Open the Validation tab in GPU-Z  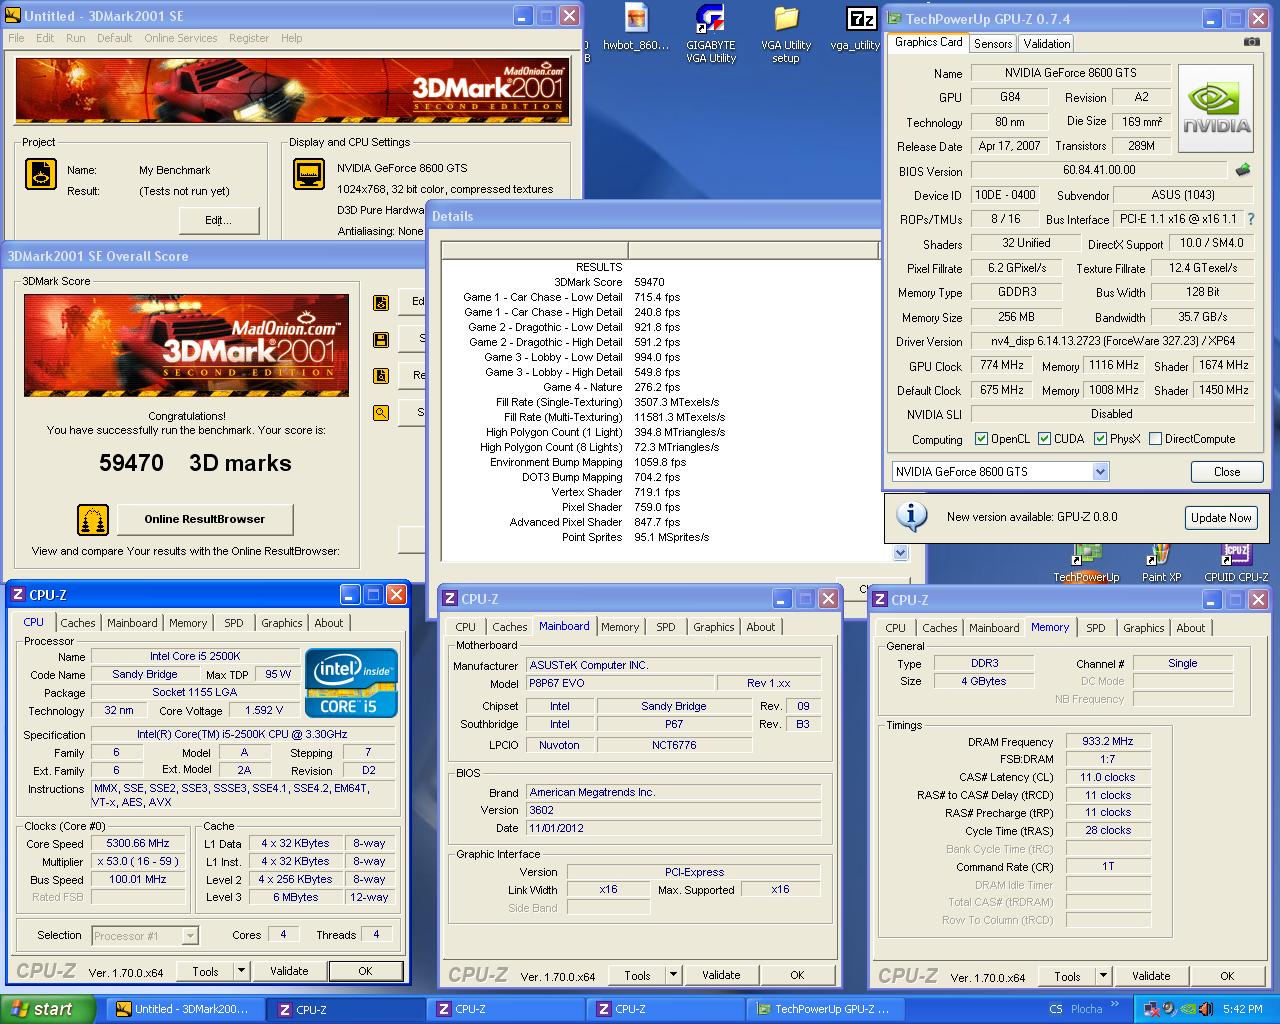[x=1047, y=43]
